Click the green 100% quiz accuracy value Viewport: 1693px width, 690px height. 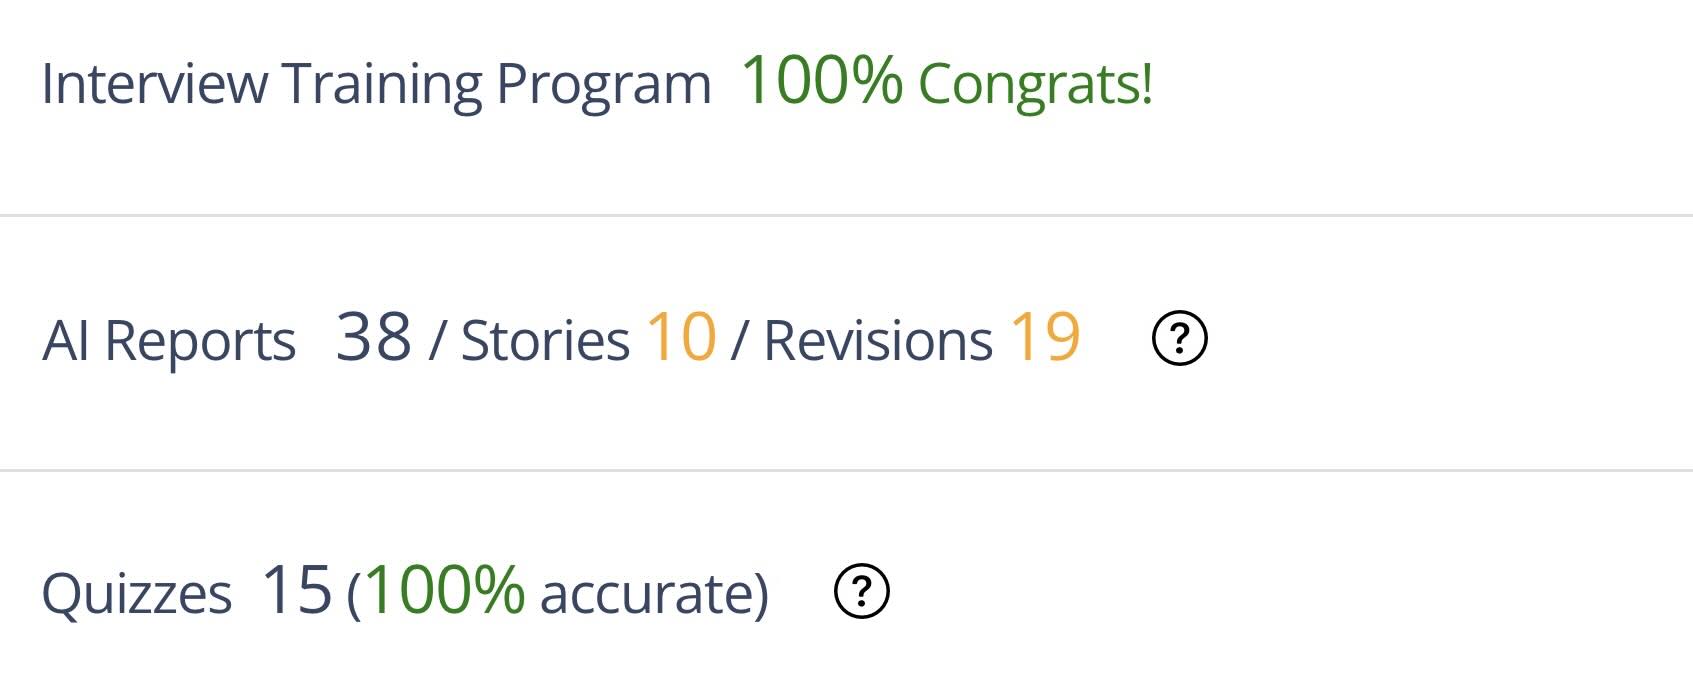444,589
